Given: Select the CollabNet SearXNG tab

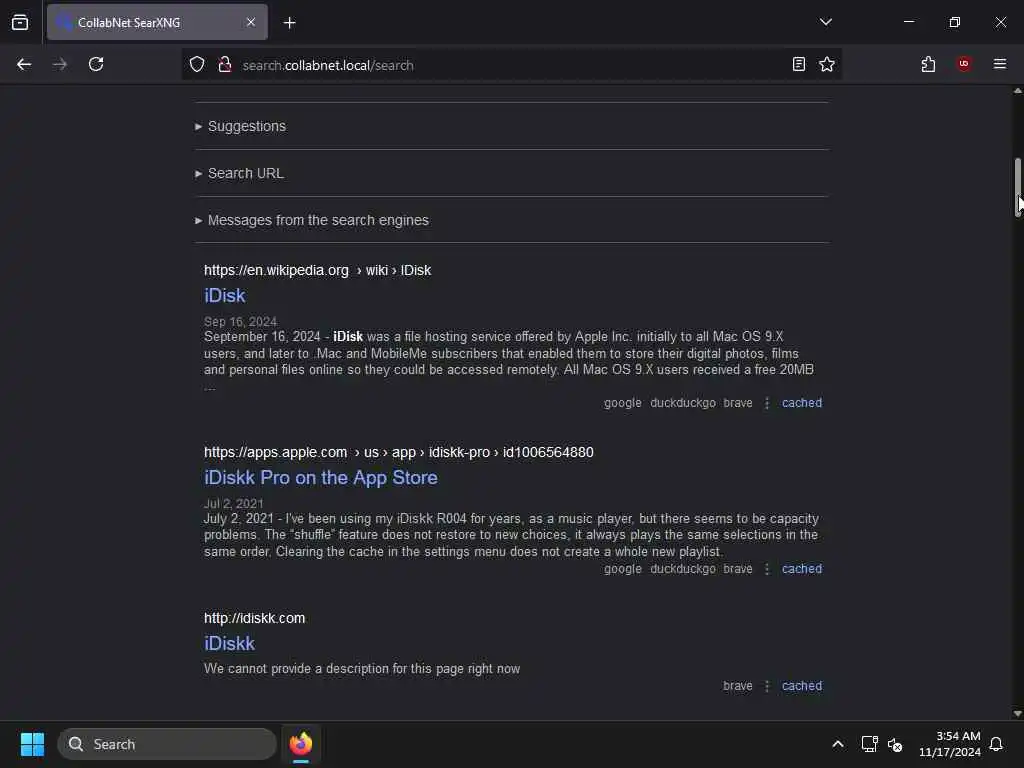Looking at the screenshot, I should click(x=157, y=22).
